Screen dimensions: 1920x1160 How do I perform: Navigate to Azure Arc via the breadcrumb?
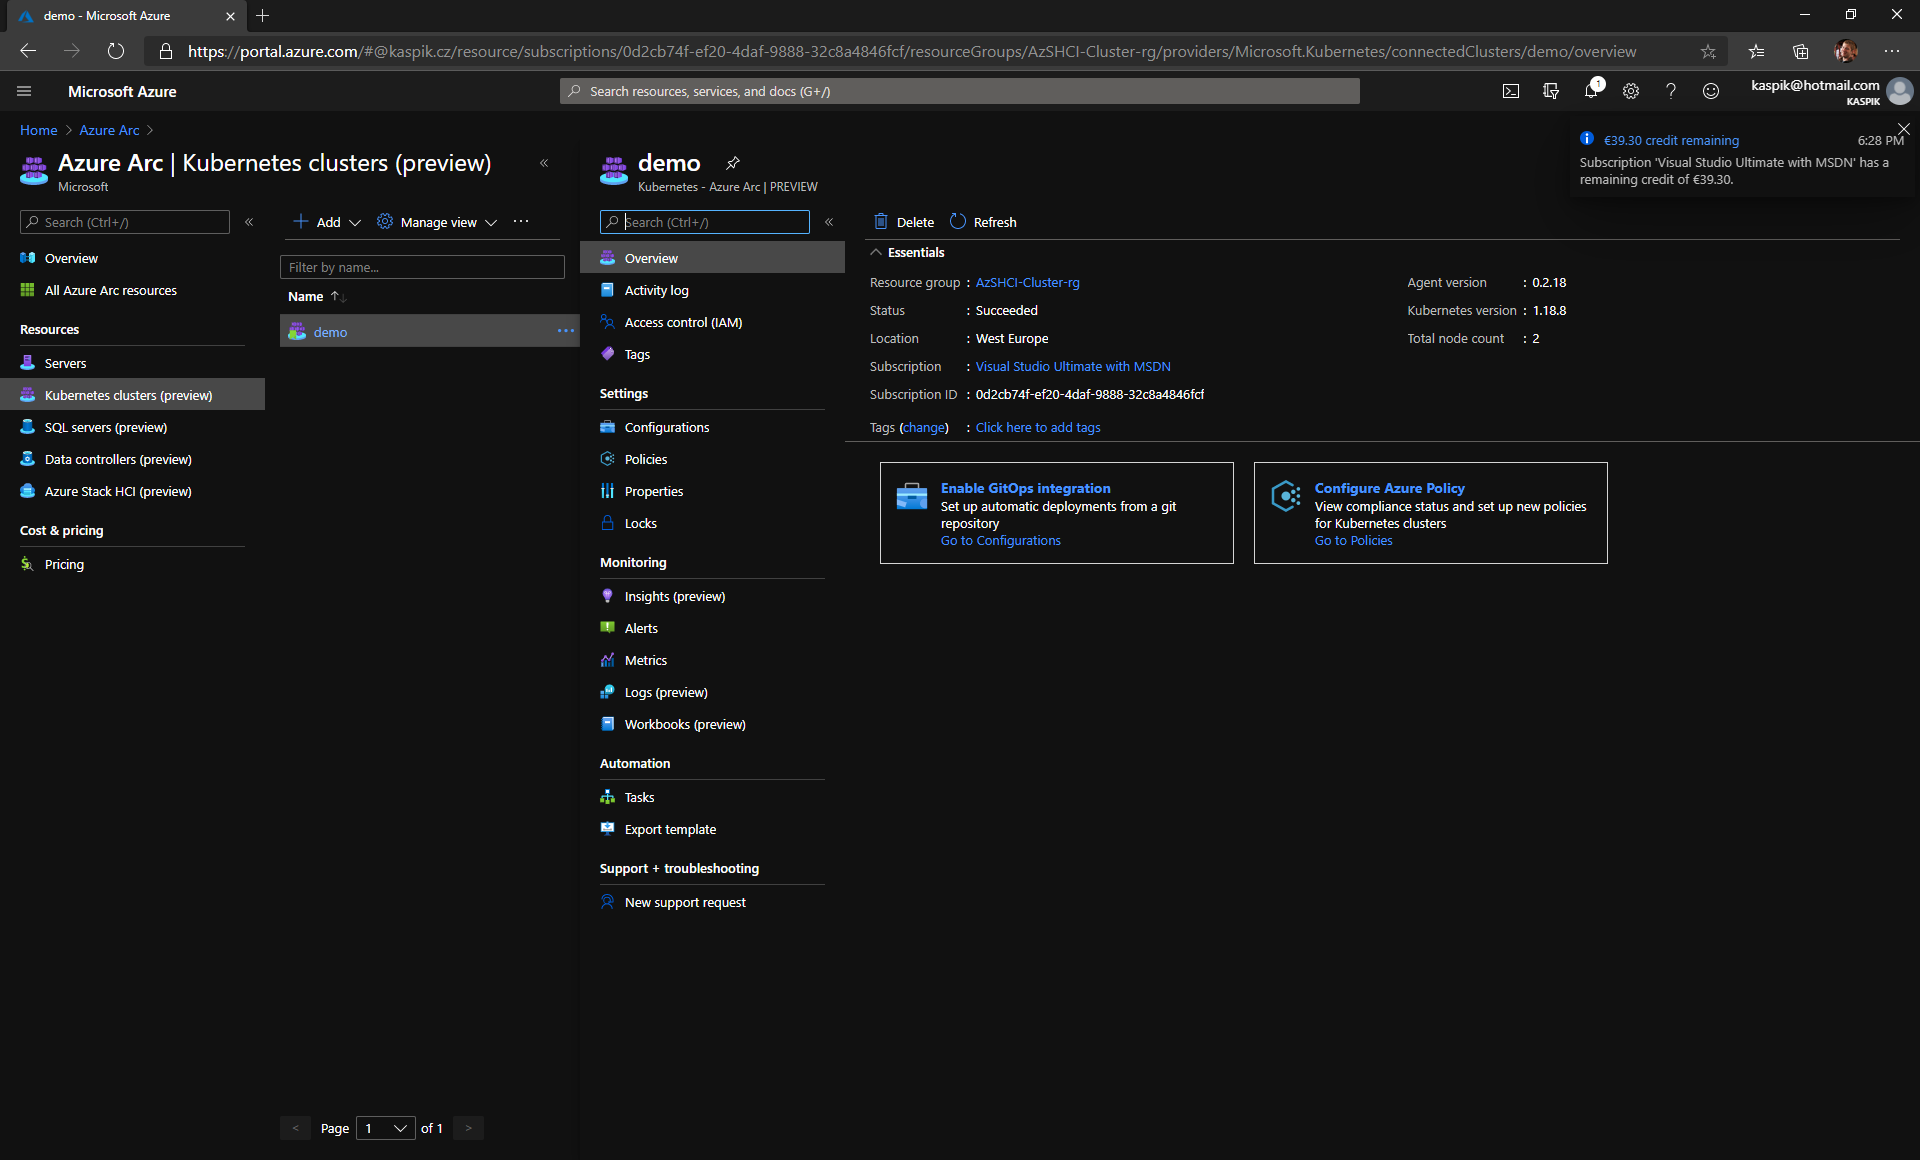(x=109, y=130)
